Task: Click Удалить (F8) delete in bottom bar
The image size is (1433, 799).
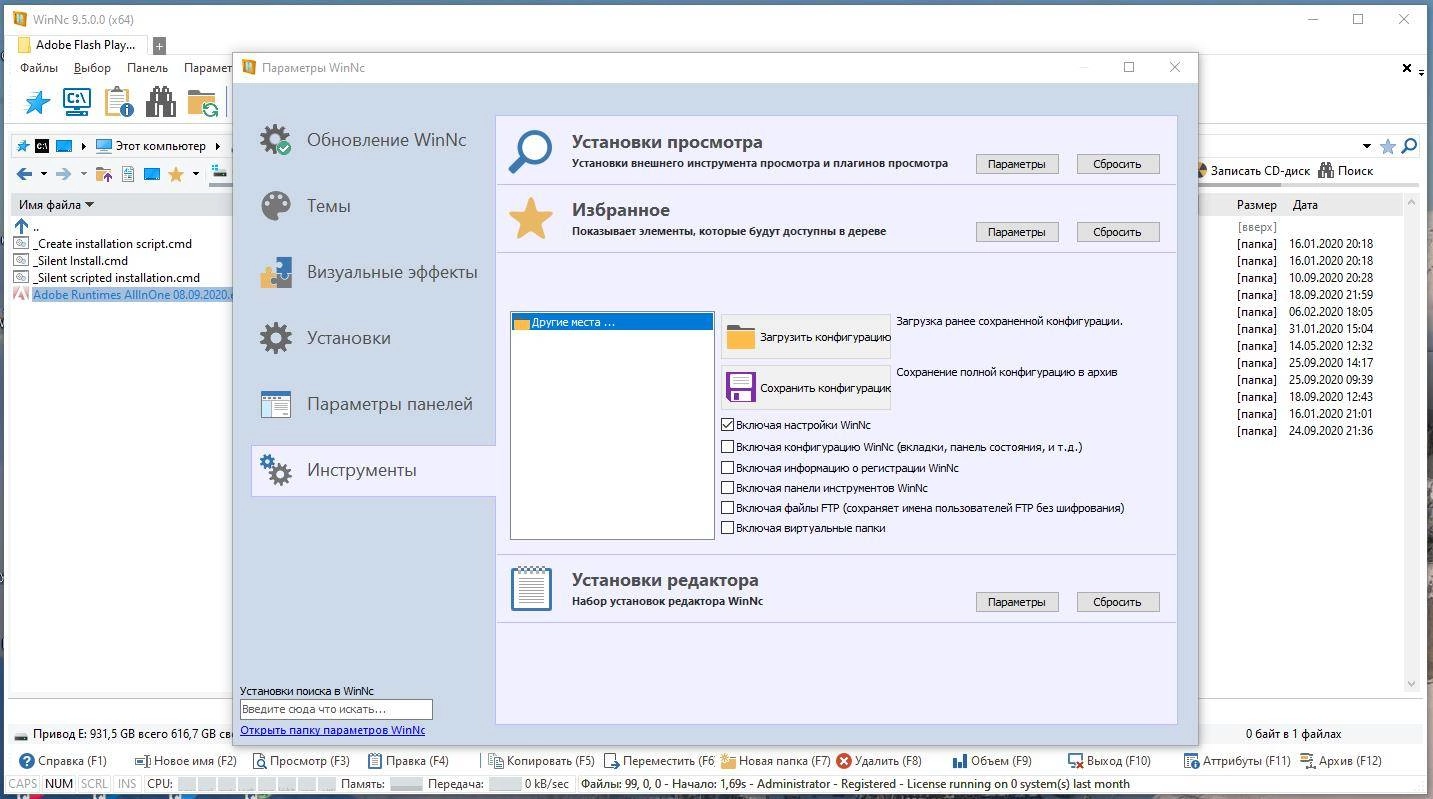Action: coord(879,761)
